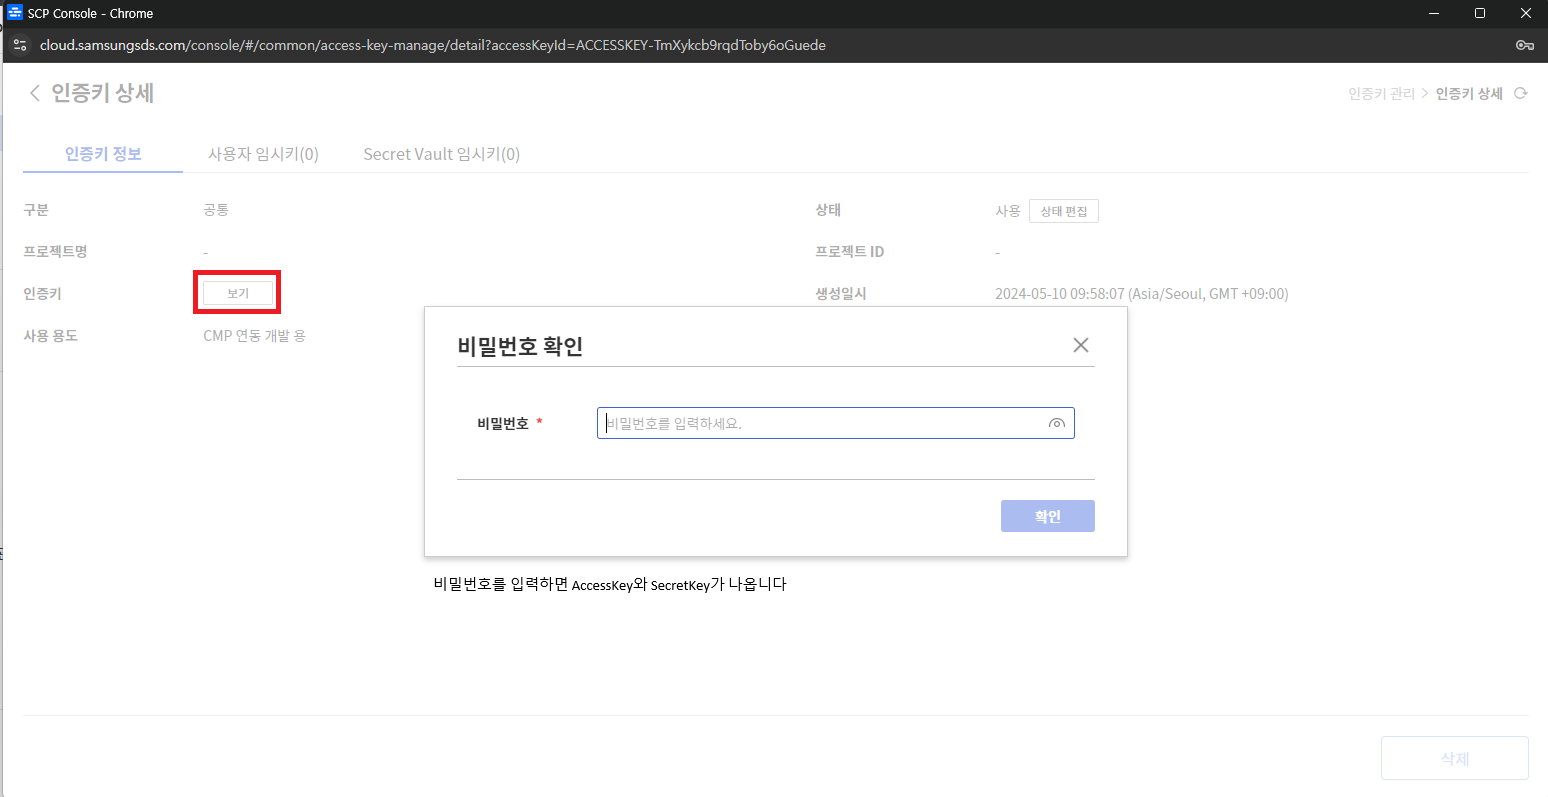Image resolution: width=1548 pixels, height=797 pixels.
Task: Click the 상태 편집 button next to 사용
Action: (x=1063, y=210)
